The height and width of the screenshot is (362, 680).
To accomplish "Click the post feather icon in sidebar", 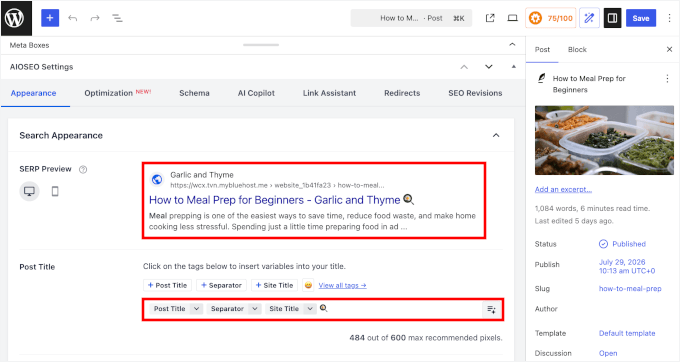I will (541, 78).
